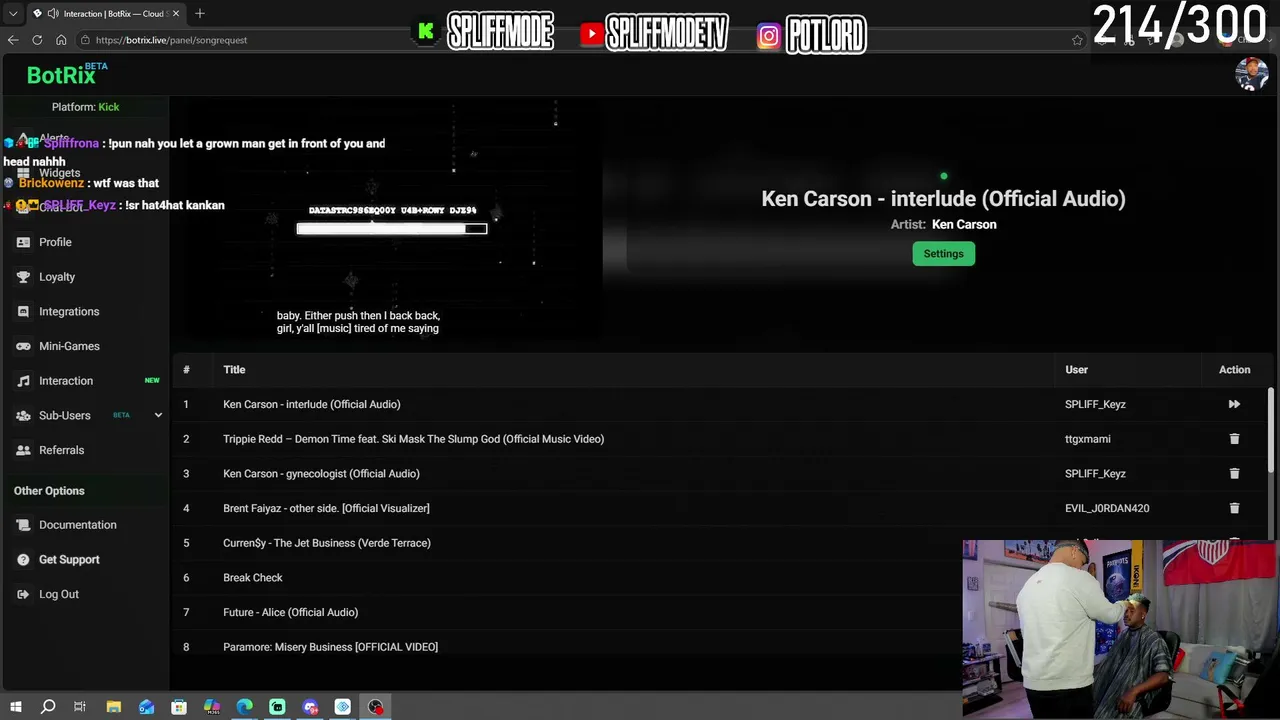Skip the Ken Carson interlude song
The image size is (1280, 720).
pyautogui.click(x=1234, y=404)
